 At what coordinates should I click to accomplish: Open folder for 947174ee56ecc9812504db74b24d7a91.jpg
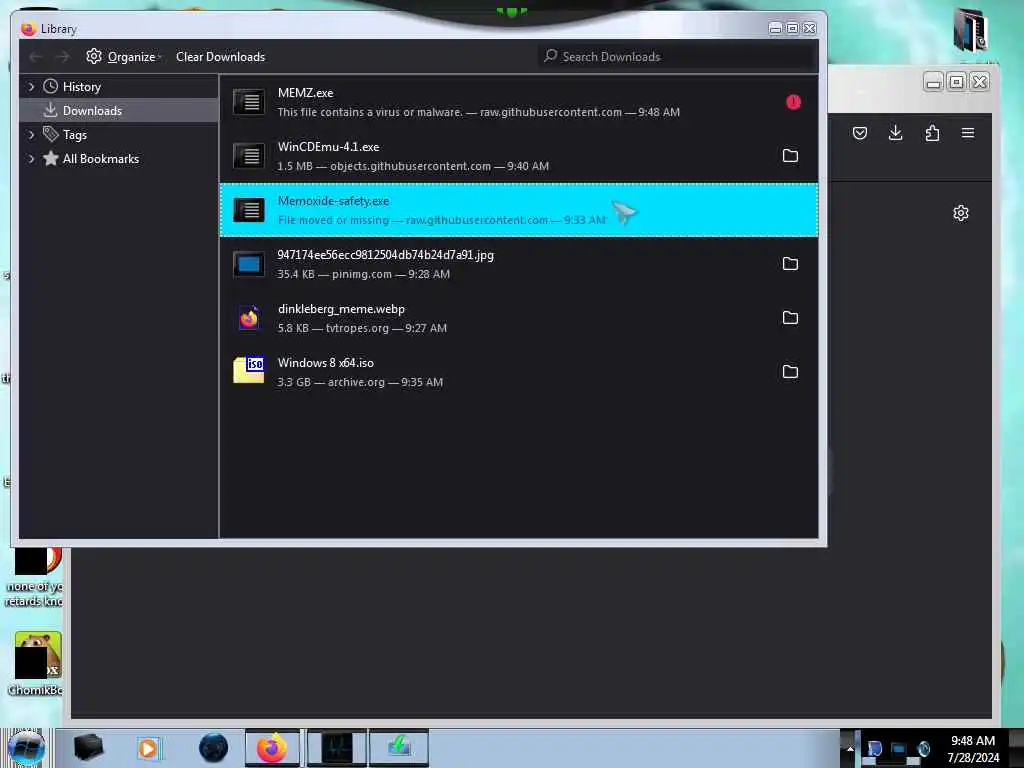(x=790, y=264)
